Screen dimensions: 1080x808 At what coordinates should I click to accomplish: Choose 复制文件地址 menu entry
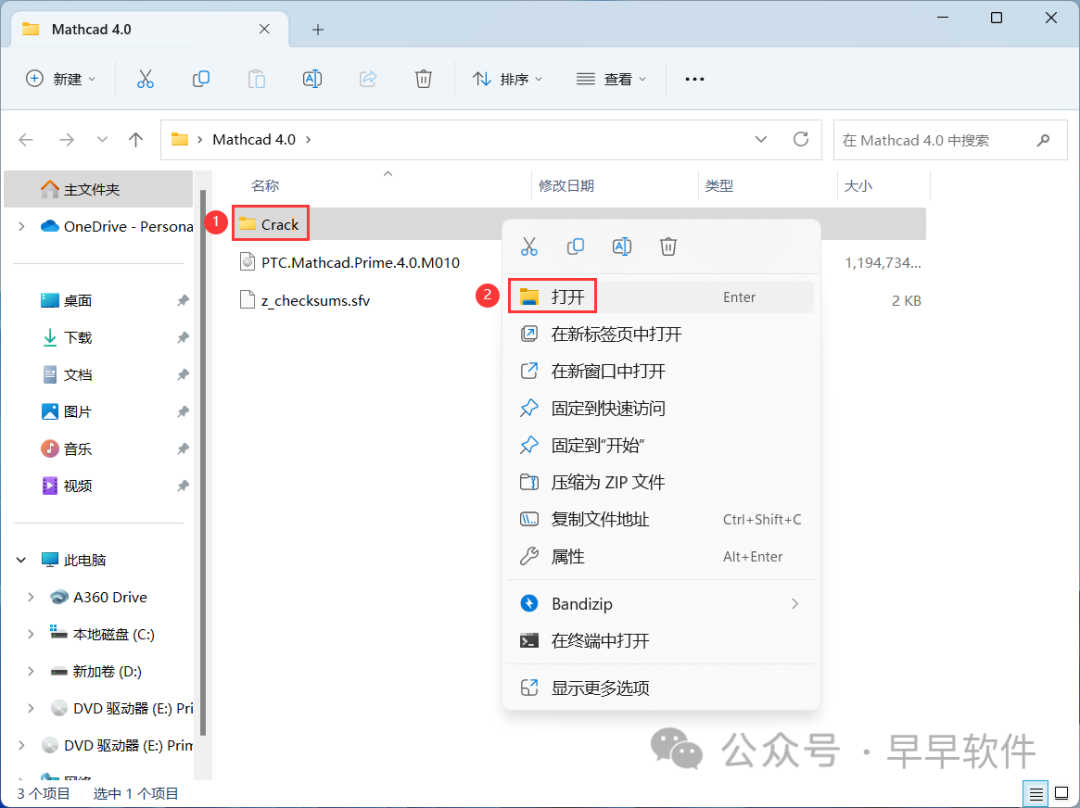tap(661, 519)
